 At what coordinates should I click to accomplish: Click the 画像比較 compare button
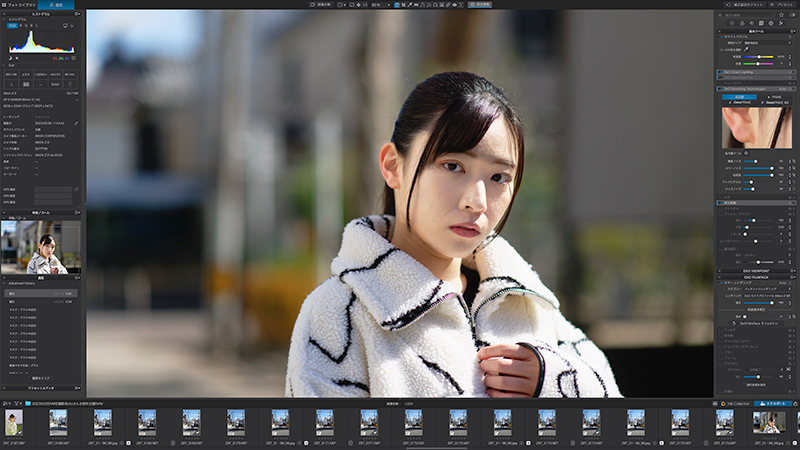tap(321, 5)
